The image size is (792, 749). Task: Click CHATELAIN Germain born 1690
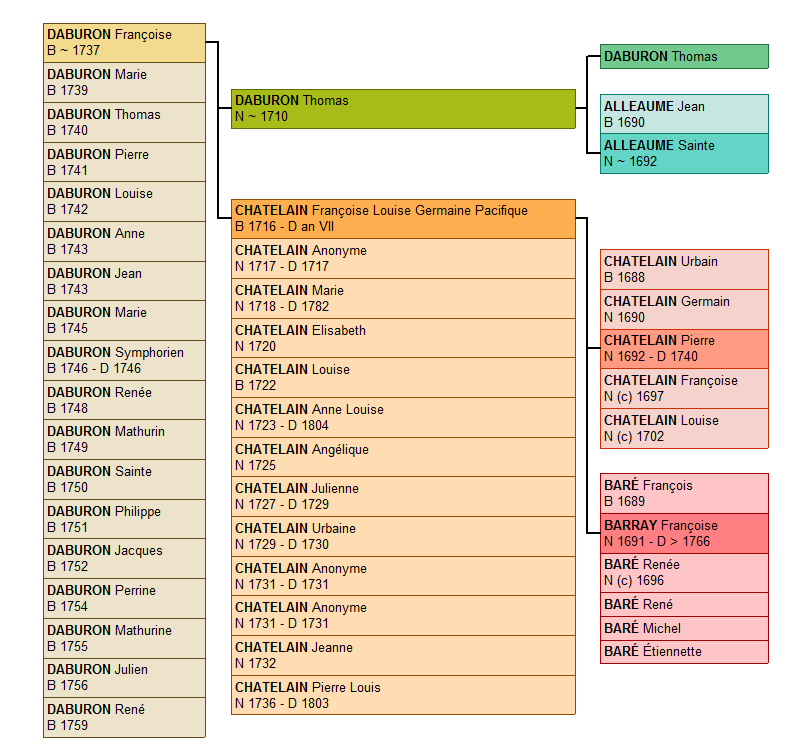click(684, 309)
